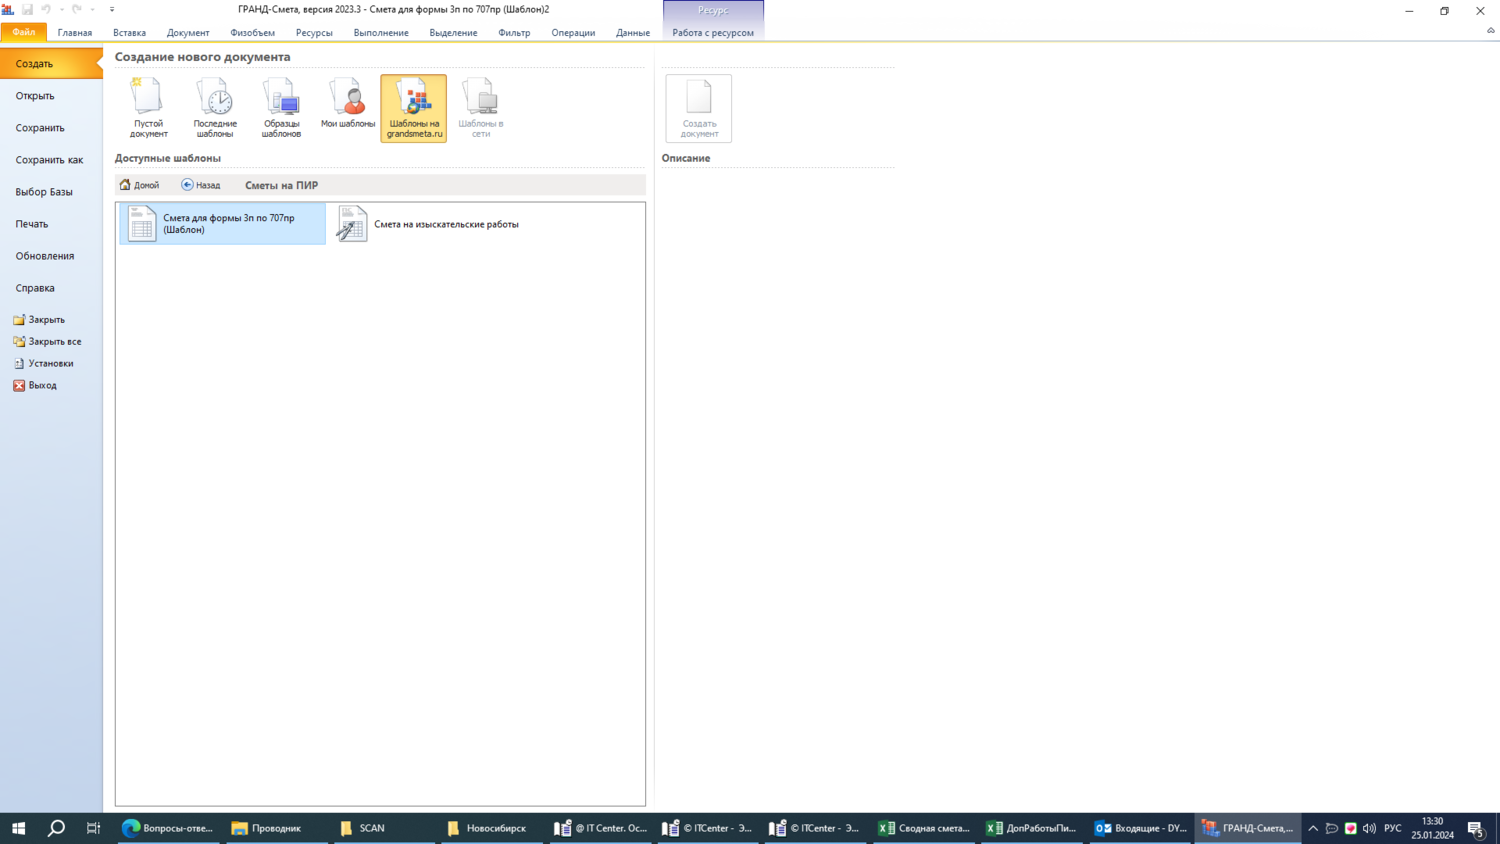Switch to the Данные ribbon tab

point(633,33)
